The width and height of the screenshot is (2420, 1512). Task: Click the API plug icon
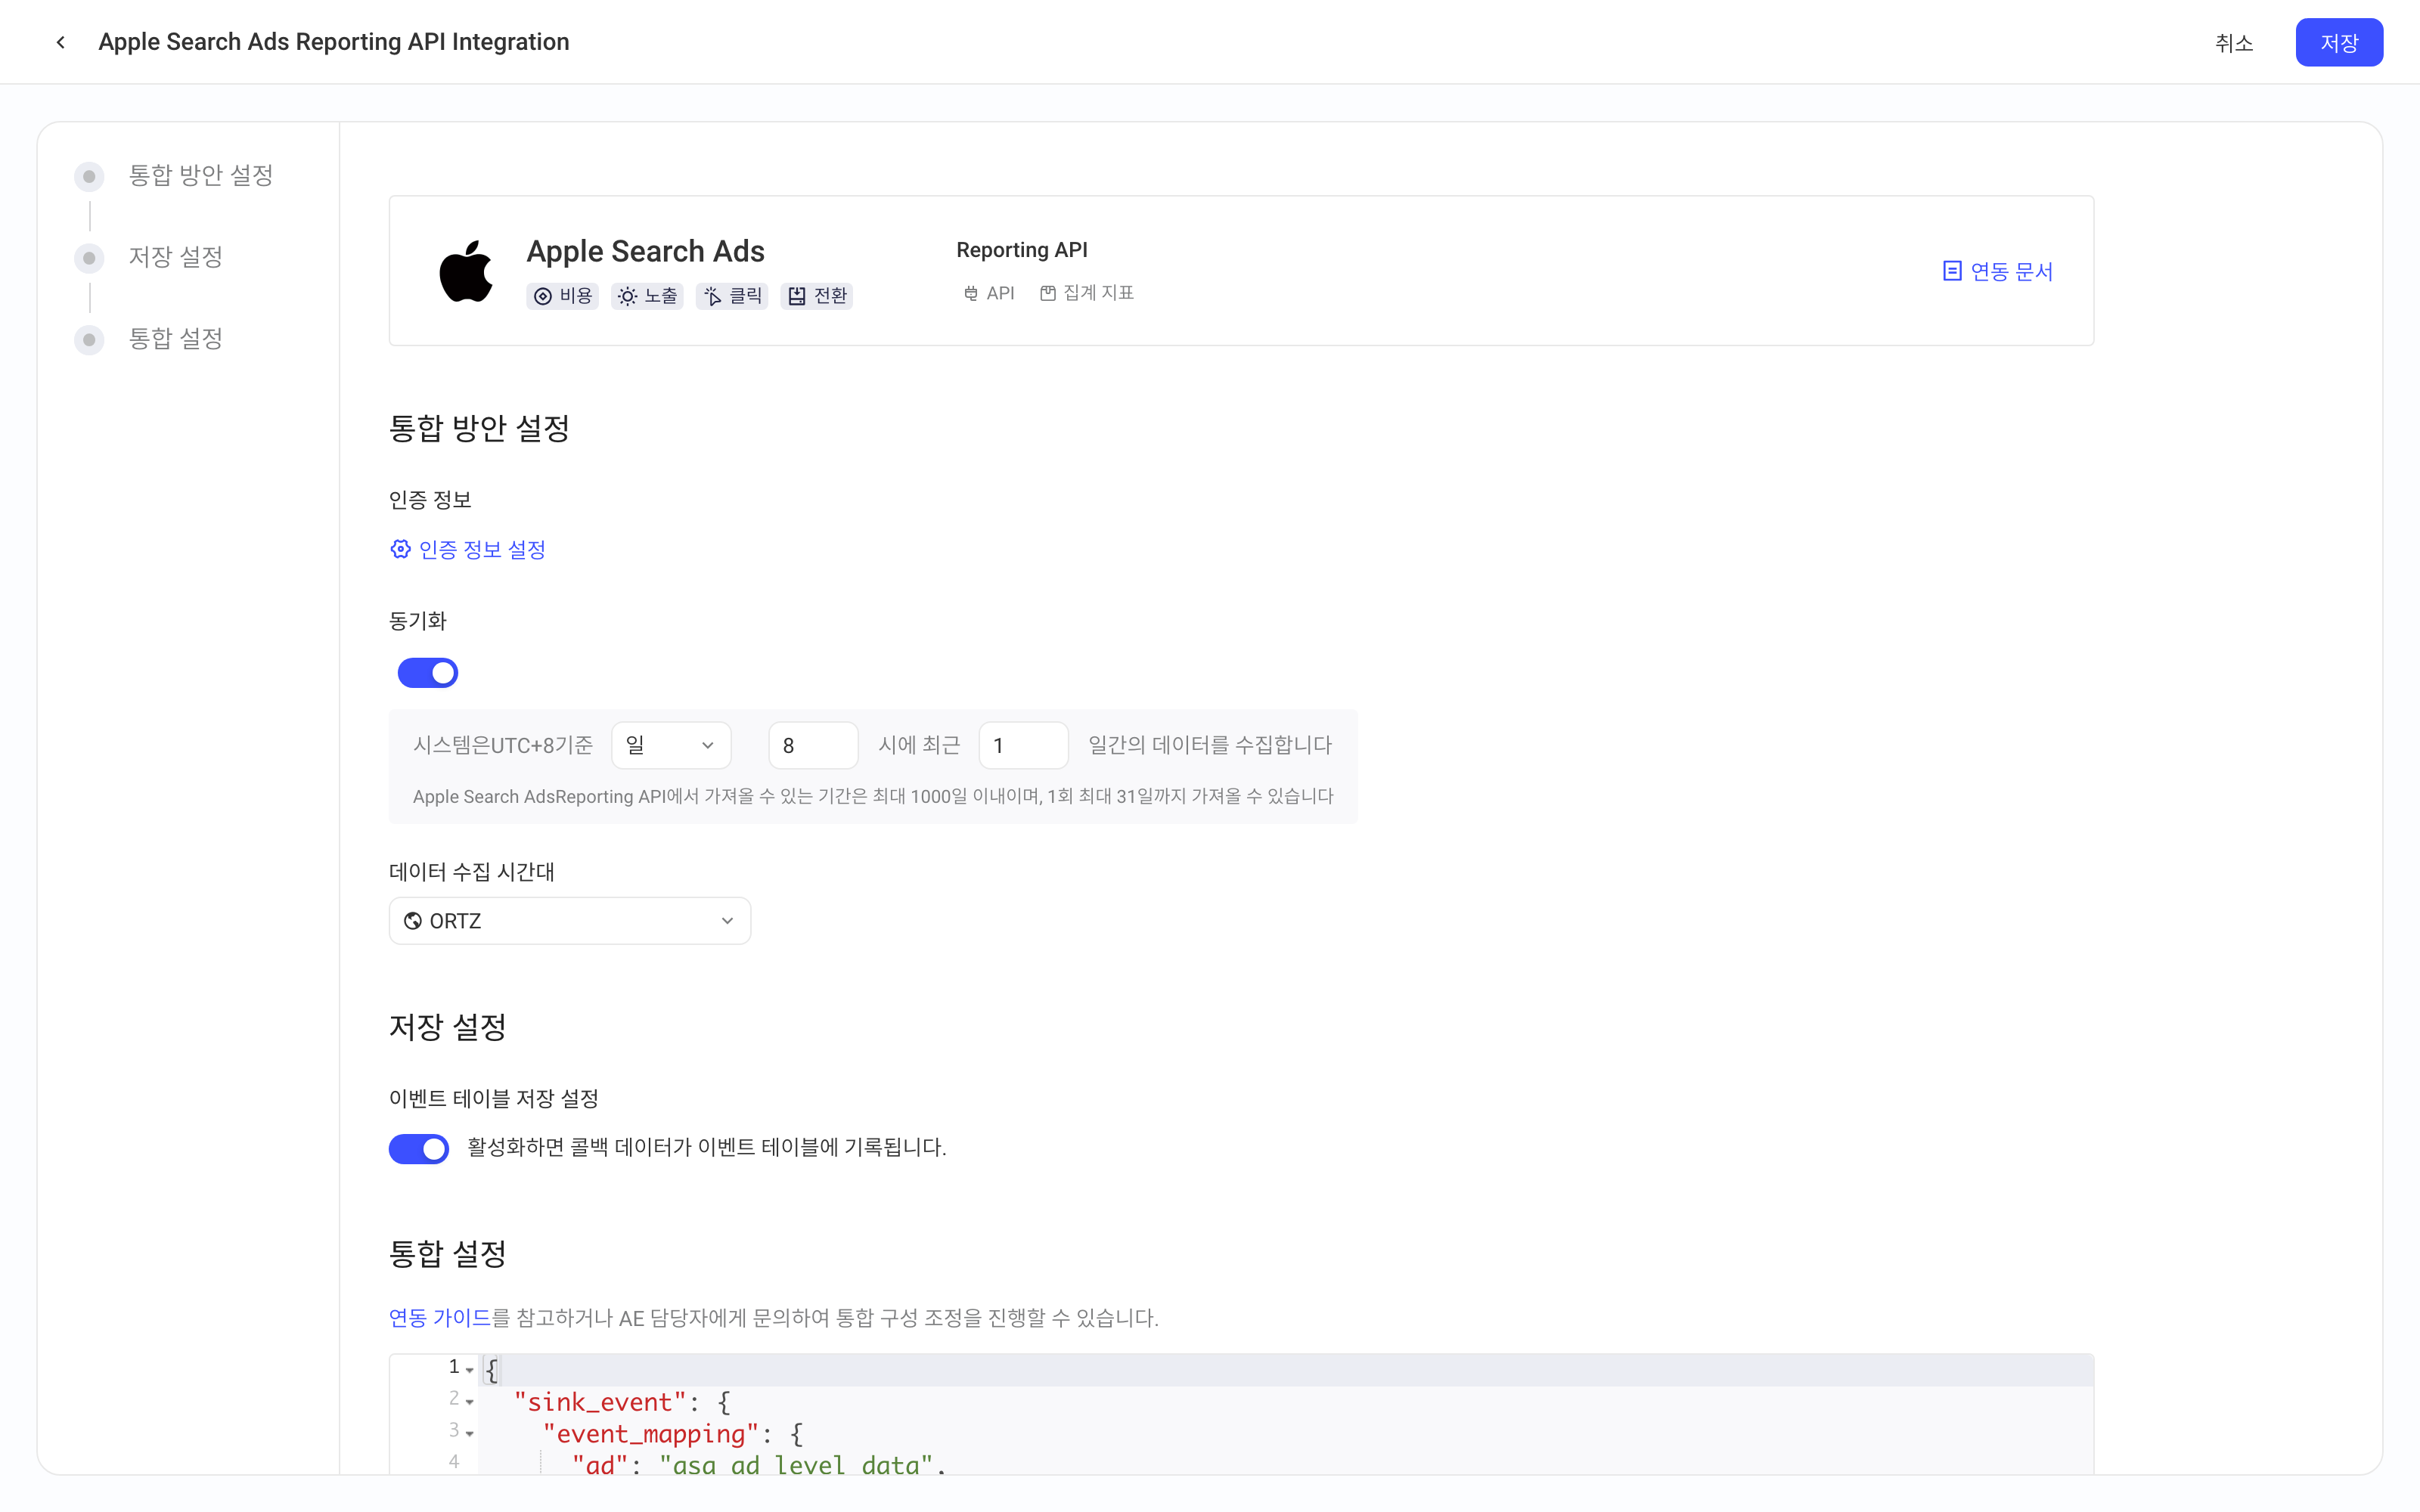970,293
